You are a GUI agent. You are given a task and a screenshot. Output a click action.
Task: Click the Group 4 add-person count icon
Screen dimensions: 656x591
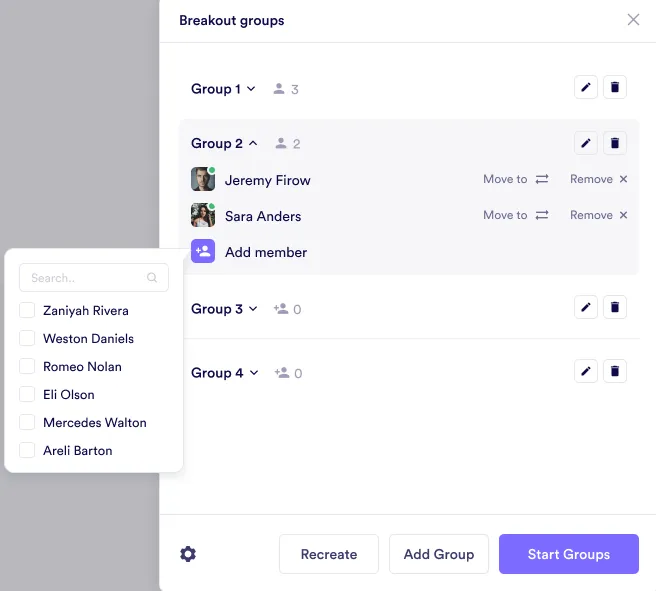(x=282, y=373)
